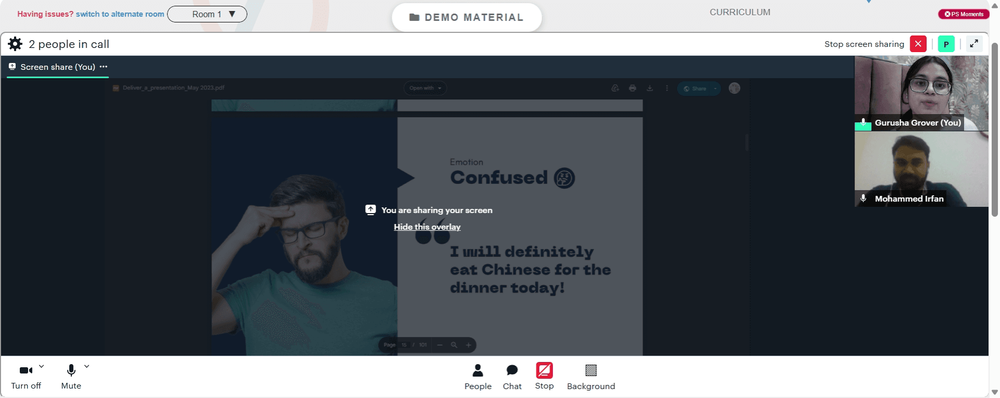Zoom out with minus icon in PDF page bar
The image size is (1000, 398).
[439, 345]
